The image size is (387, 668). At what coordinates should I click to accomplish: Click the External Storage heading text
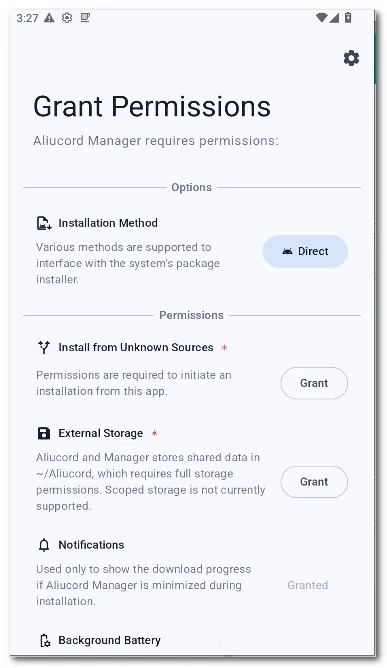click(x=101, y=433)
